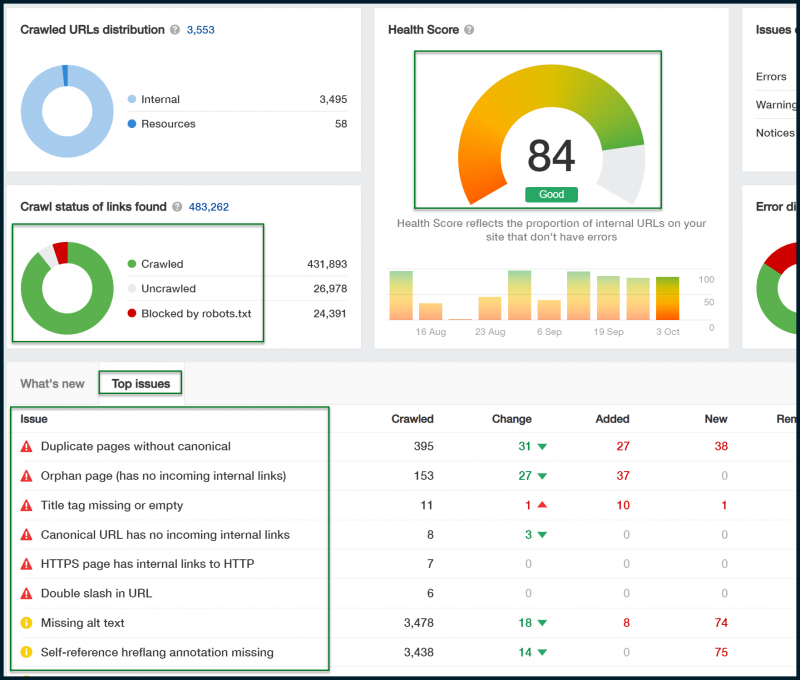Click Internal count 3,495
This screenshot has height=680, width=800.
(x=333, y=99)
